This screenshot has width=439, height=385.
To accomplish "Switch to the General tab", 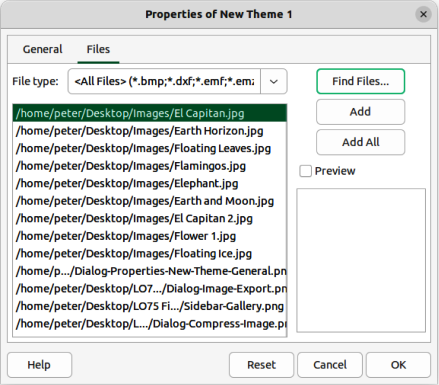I will 42,49.
